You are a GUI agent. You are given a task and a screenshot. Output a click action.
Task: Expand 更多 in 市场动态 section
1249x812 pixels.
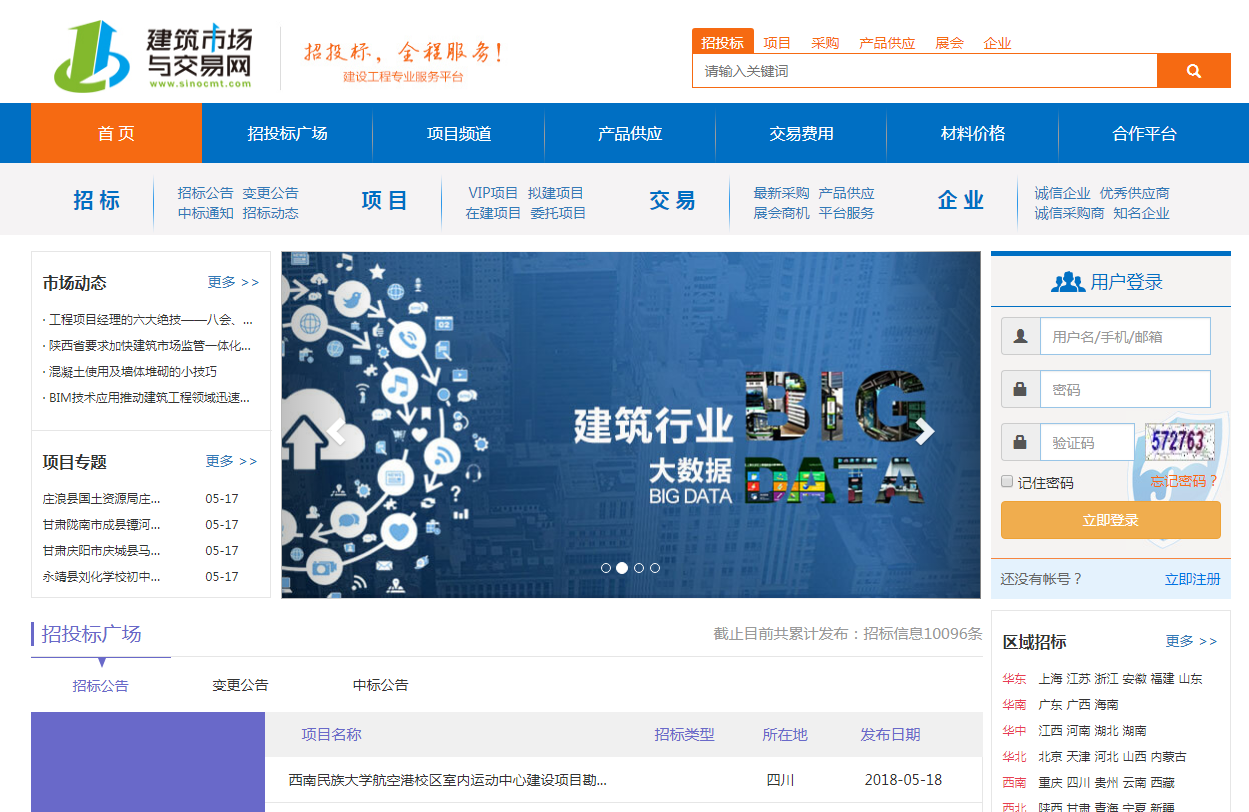(x=233, y=283)
